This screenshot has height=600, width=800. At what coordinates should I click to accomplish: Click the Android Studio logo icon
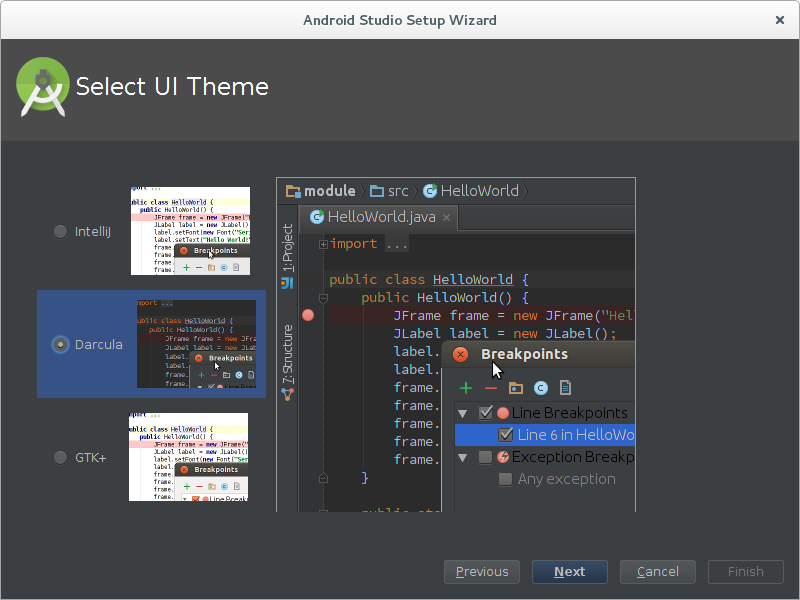(43, 87)
